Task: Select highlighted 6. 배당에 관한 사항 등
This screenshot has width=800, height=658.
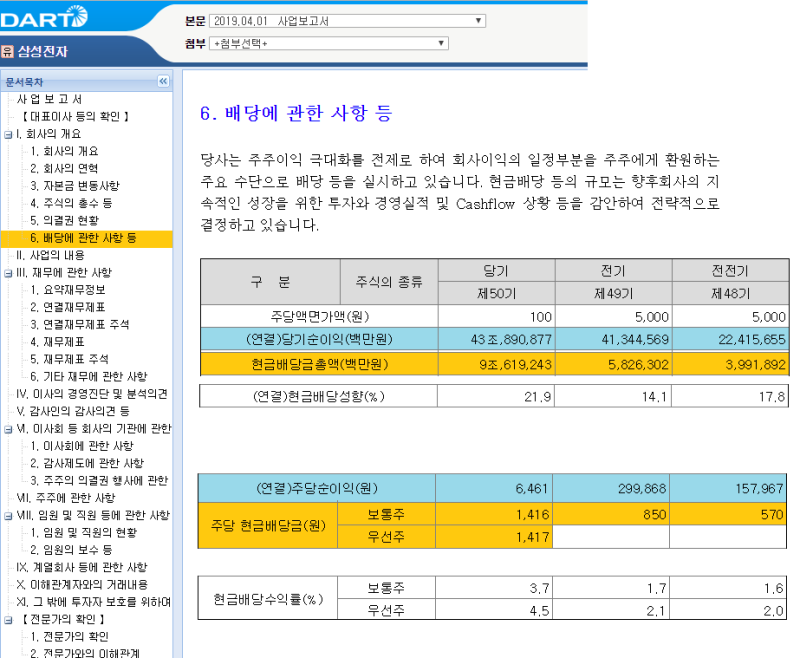Action: pyautogui.click(x=83, y=238)
